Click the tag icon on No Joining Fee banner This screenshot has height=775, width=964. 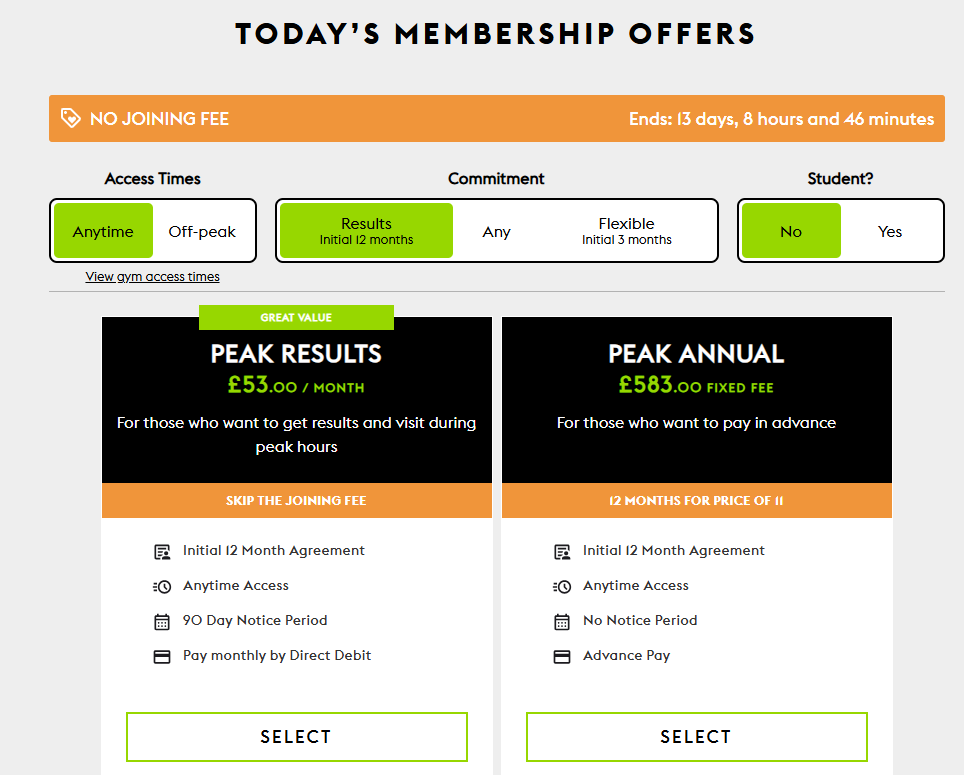coord(70,118)
